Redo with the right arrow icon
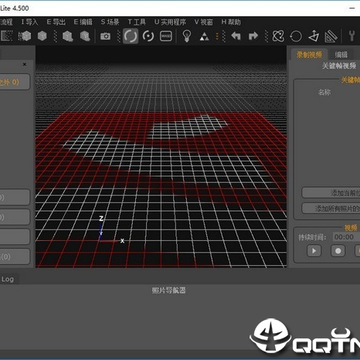Image resolution: width=360 pixels, height=360 pixels. coord(254,36)
